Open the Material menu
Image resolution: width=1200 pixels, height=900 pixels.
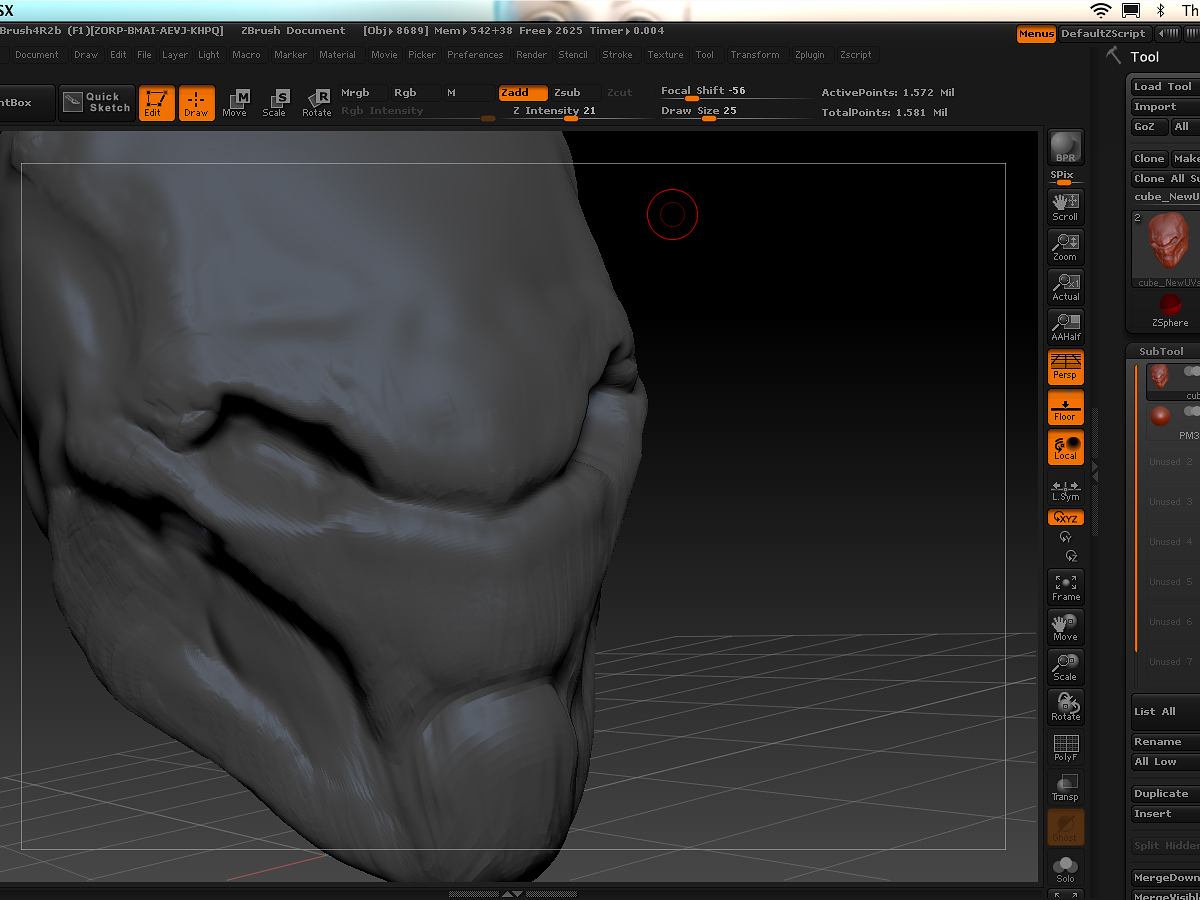click(x=338, y=55)
